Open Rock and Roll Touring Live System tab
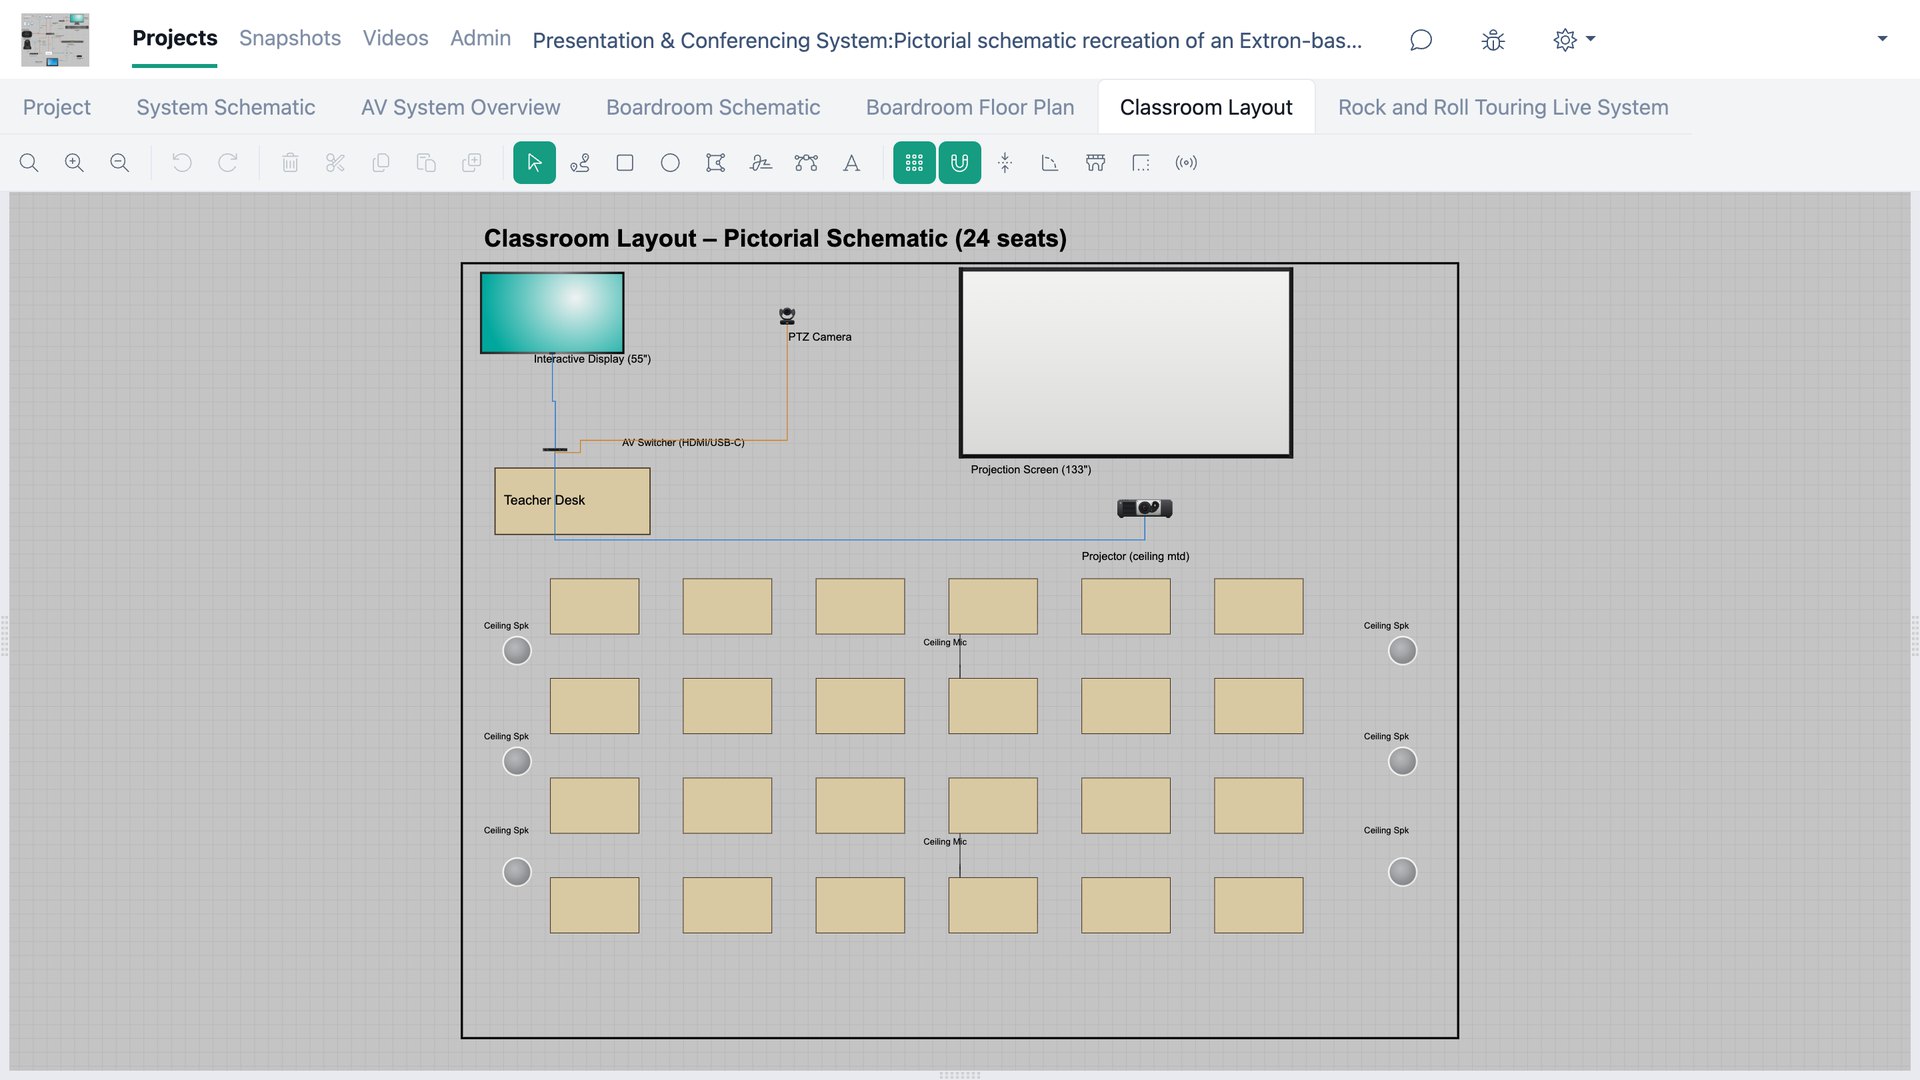The width and height of the screenshot is (1920, 1080). tap(1503, 107)
